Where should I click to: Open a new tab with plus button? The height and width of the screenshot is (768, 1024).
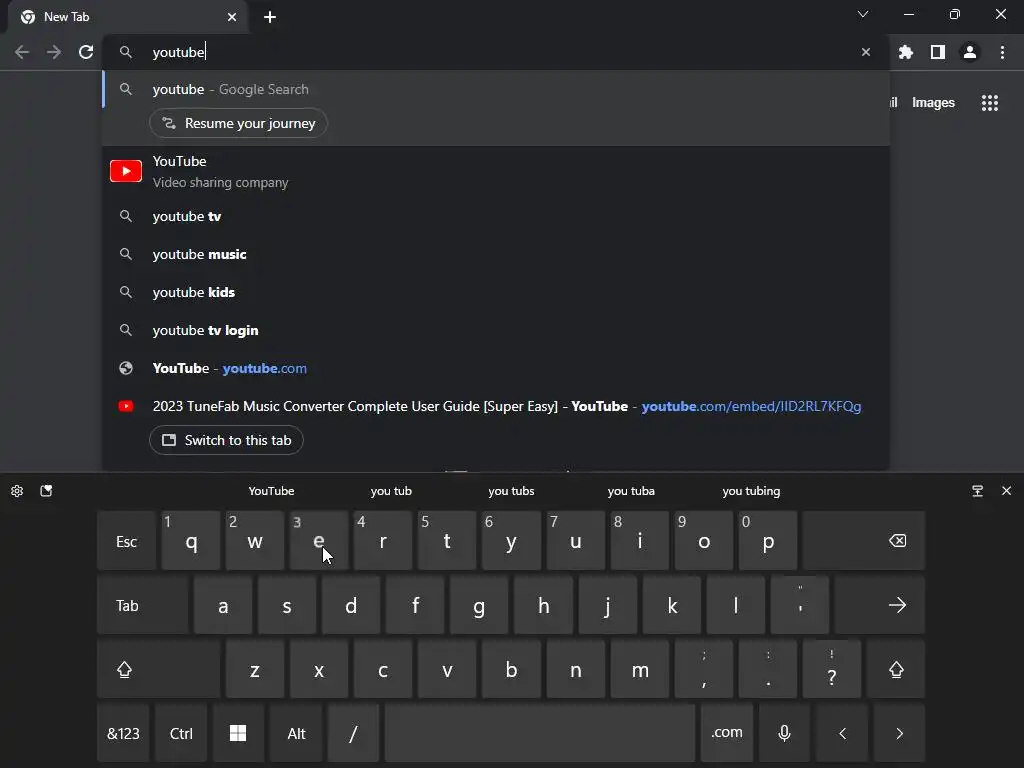coord(270,17)
